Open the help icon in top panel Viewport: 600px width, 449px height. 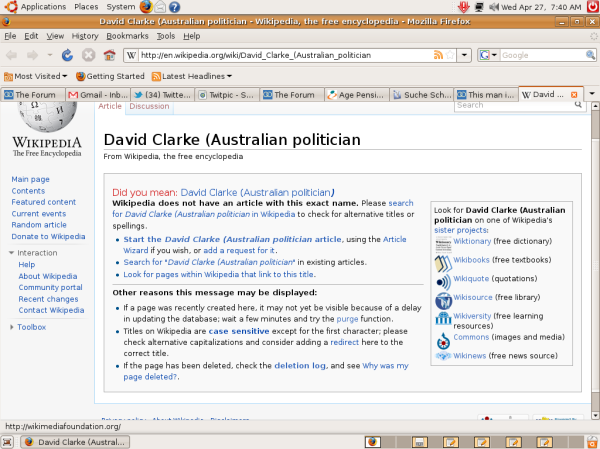click(174, 7)
